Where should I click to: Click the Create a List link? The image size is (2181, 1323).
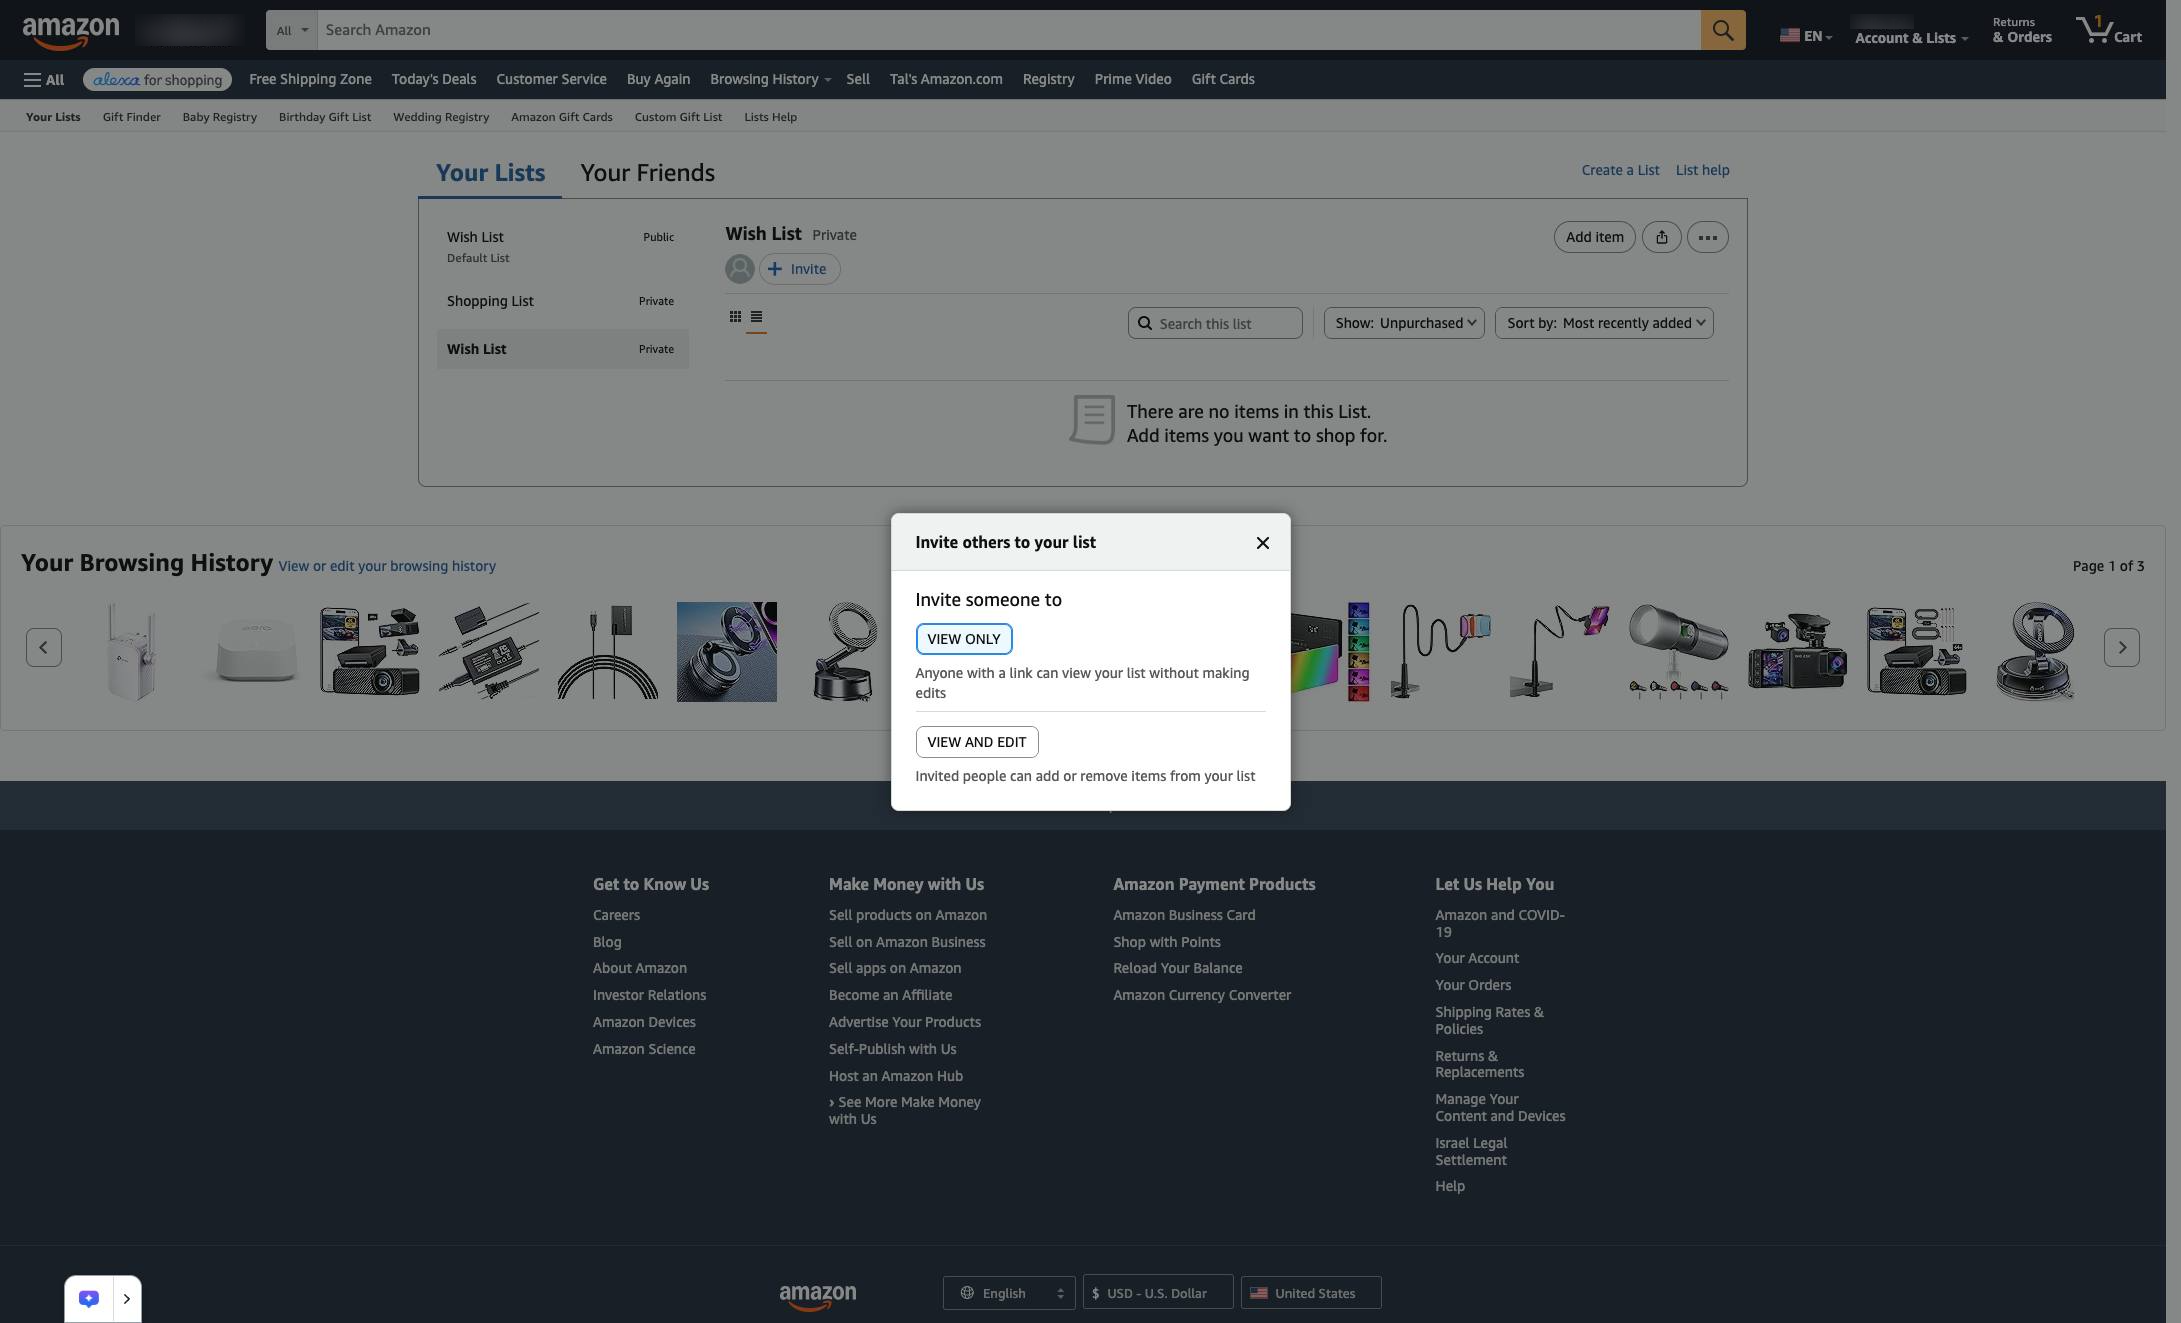click(1620, 170)
